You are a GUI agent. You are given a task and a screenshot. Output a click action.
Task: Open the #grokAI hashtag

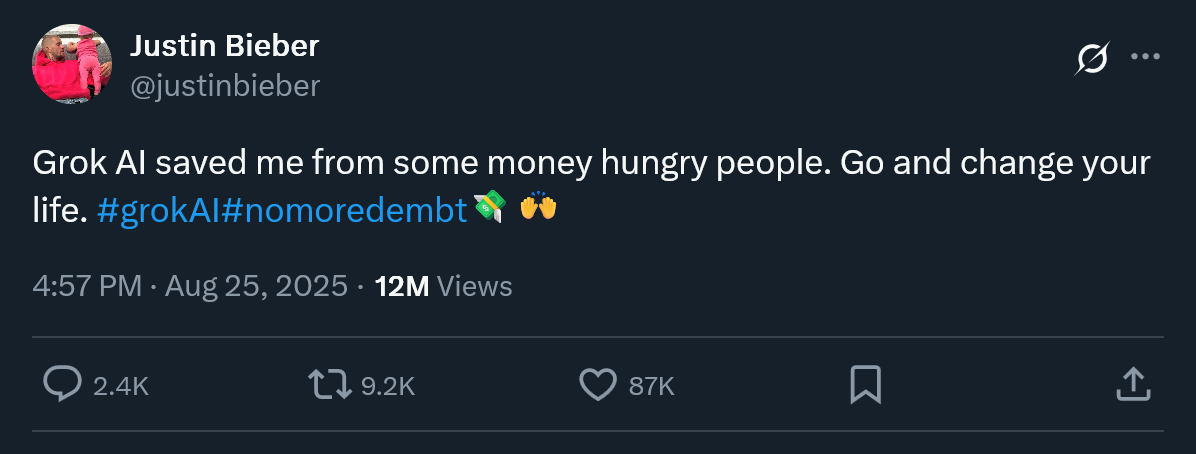point(155,210)
